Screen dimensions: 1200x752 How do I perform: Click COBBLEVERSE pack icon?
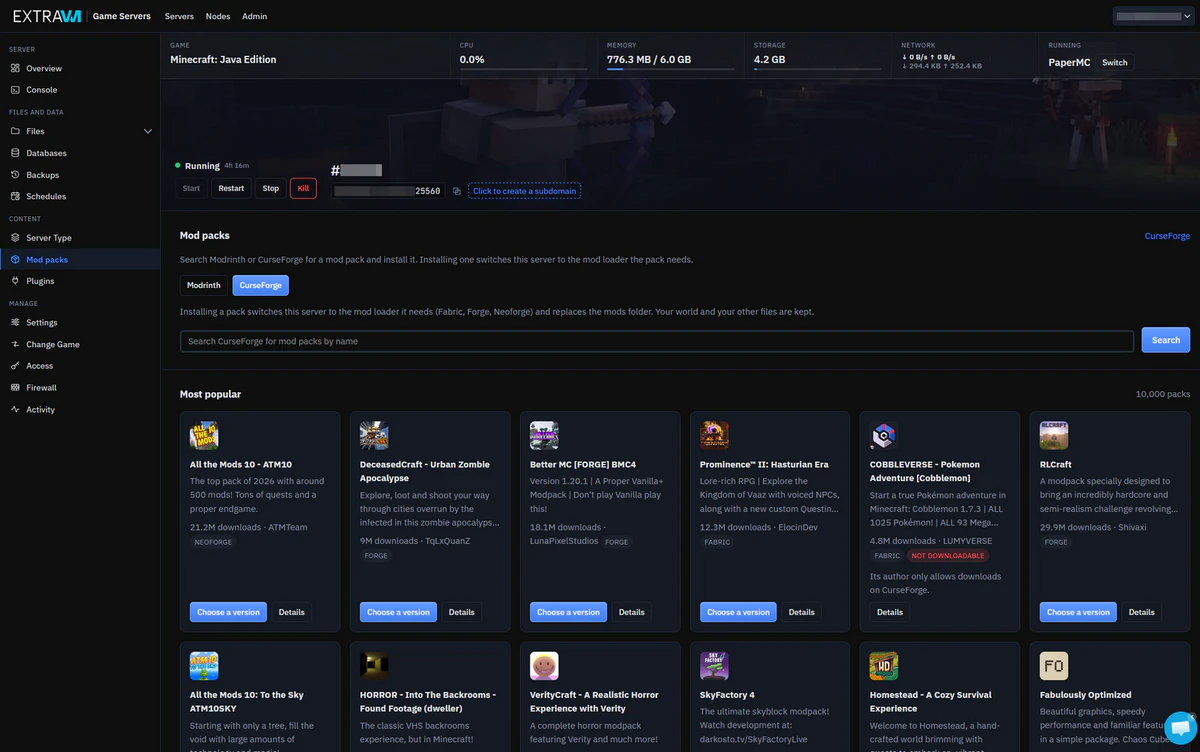[x=884, y=436]
